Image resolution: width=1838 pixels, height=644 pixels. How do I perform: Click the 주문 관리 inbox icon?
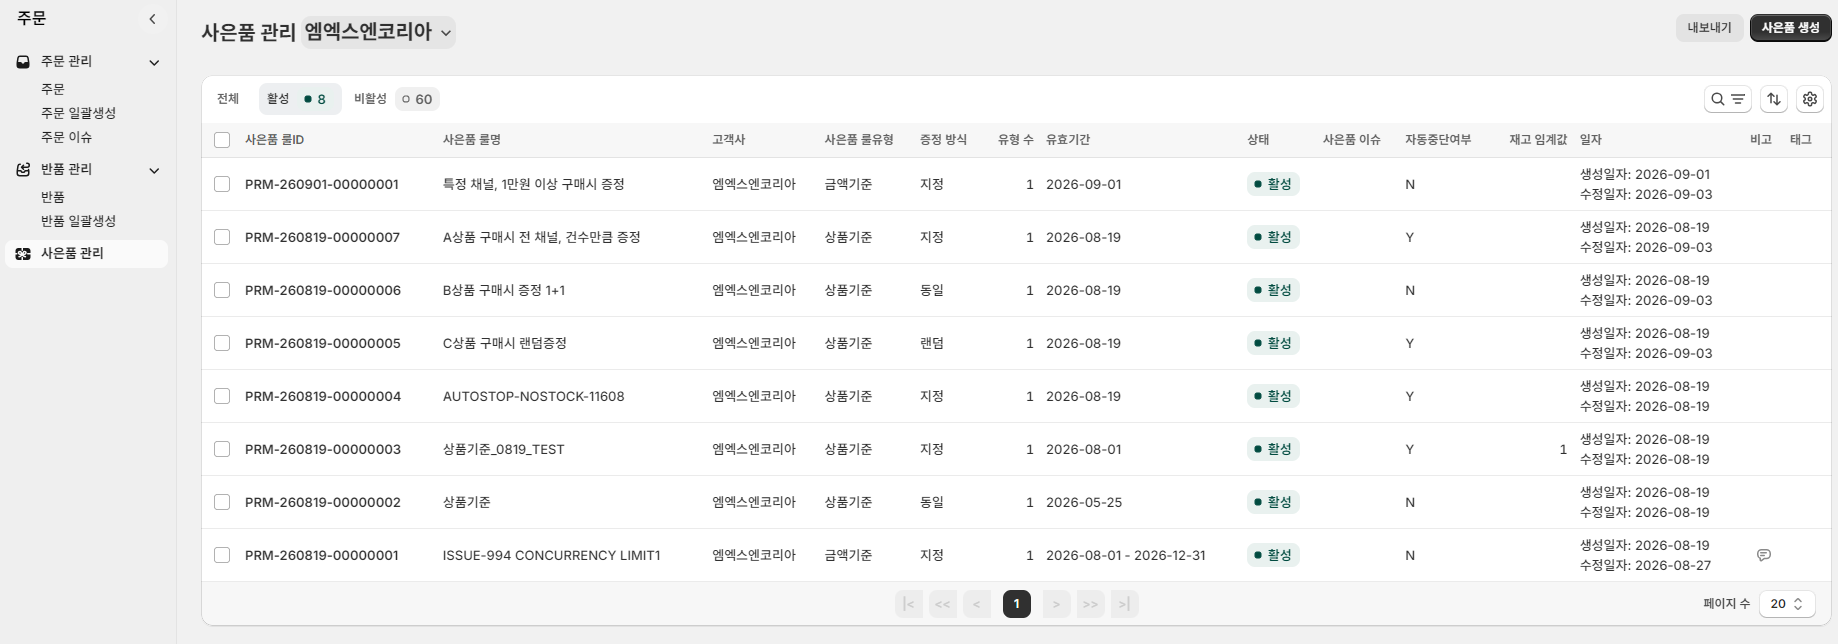[x=23, y=62]
